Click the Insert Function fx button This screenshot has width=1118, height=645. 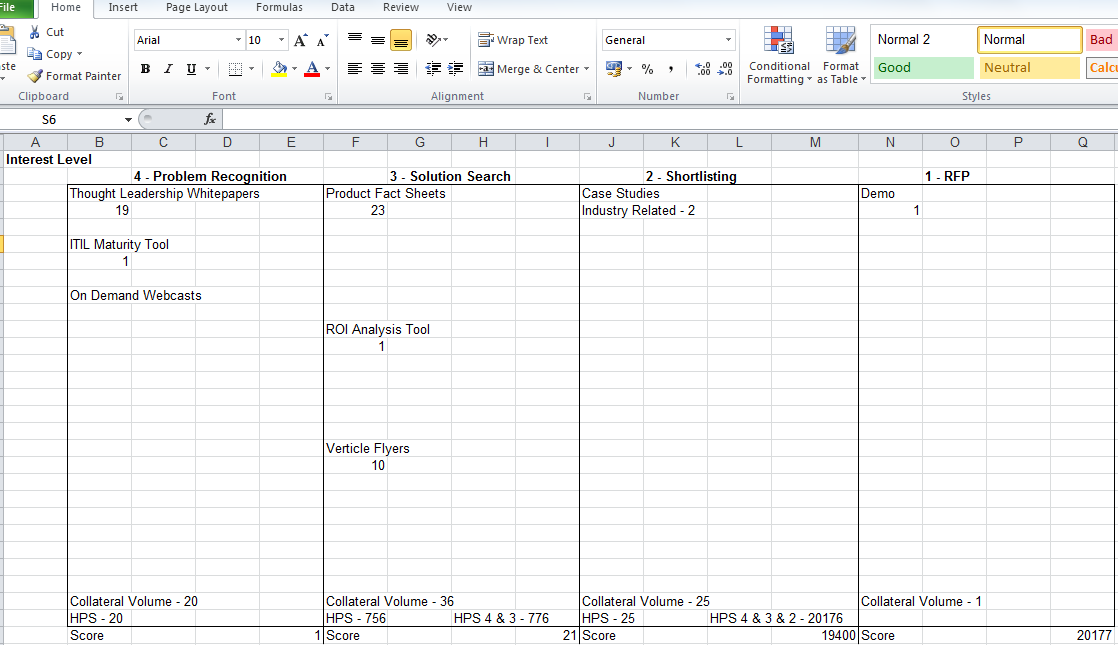[210, 120]
